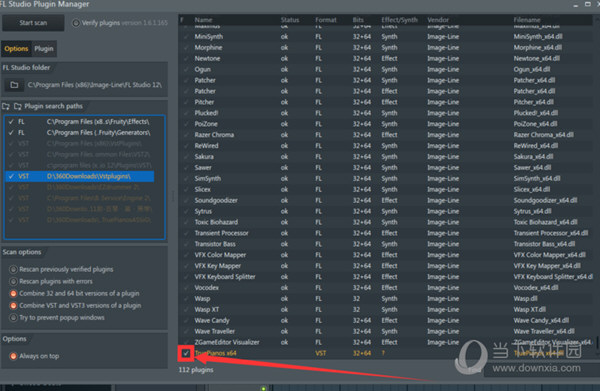Screen dimensions: 600x391
Task: Toggle the Always on top option
Action: pos(13,356)
